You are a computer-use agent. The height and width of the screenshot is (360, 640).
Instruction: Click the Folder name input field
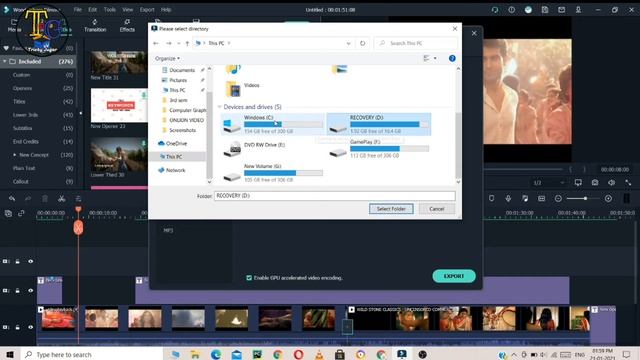[x=335, y=196]
